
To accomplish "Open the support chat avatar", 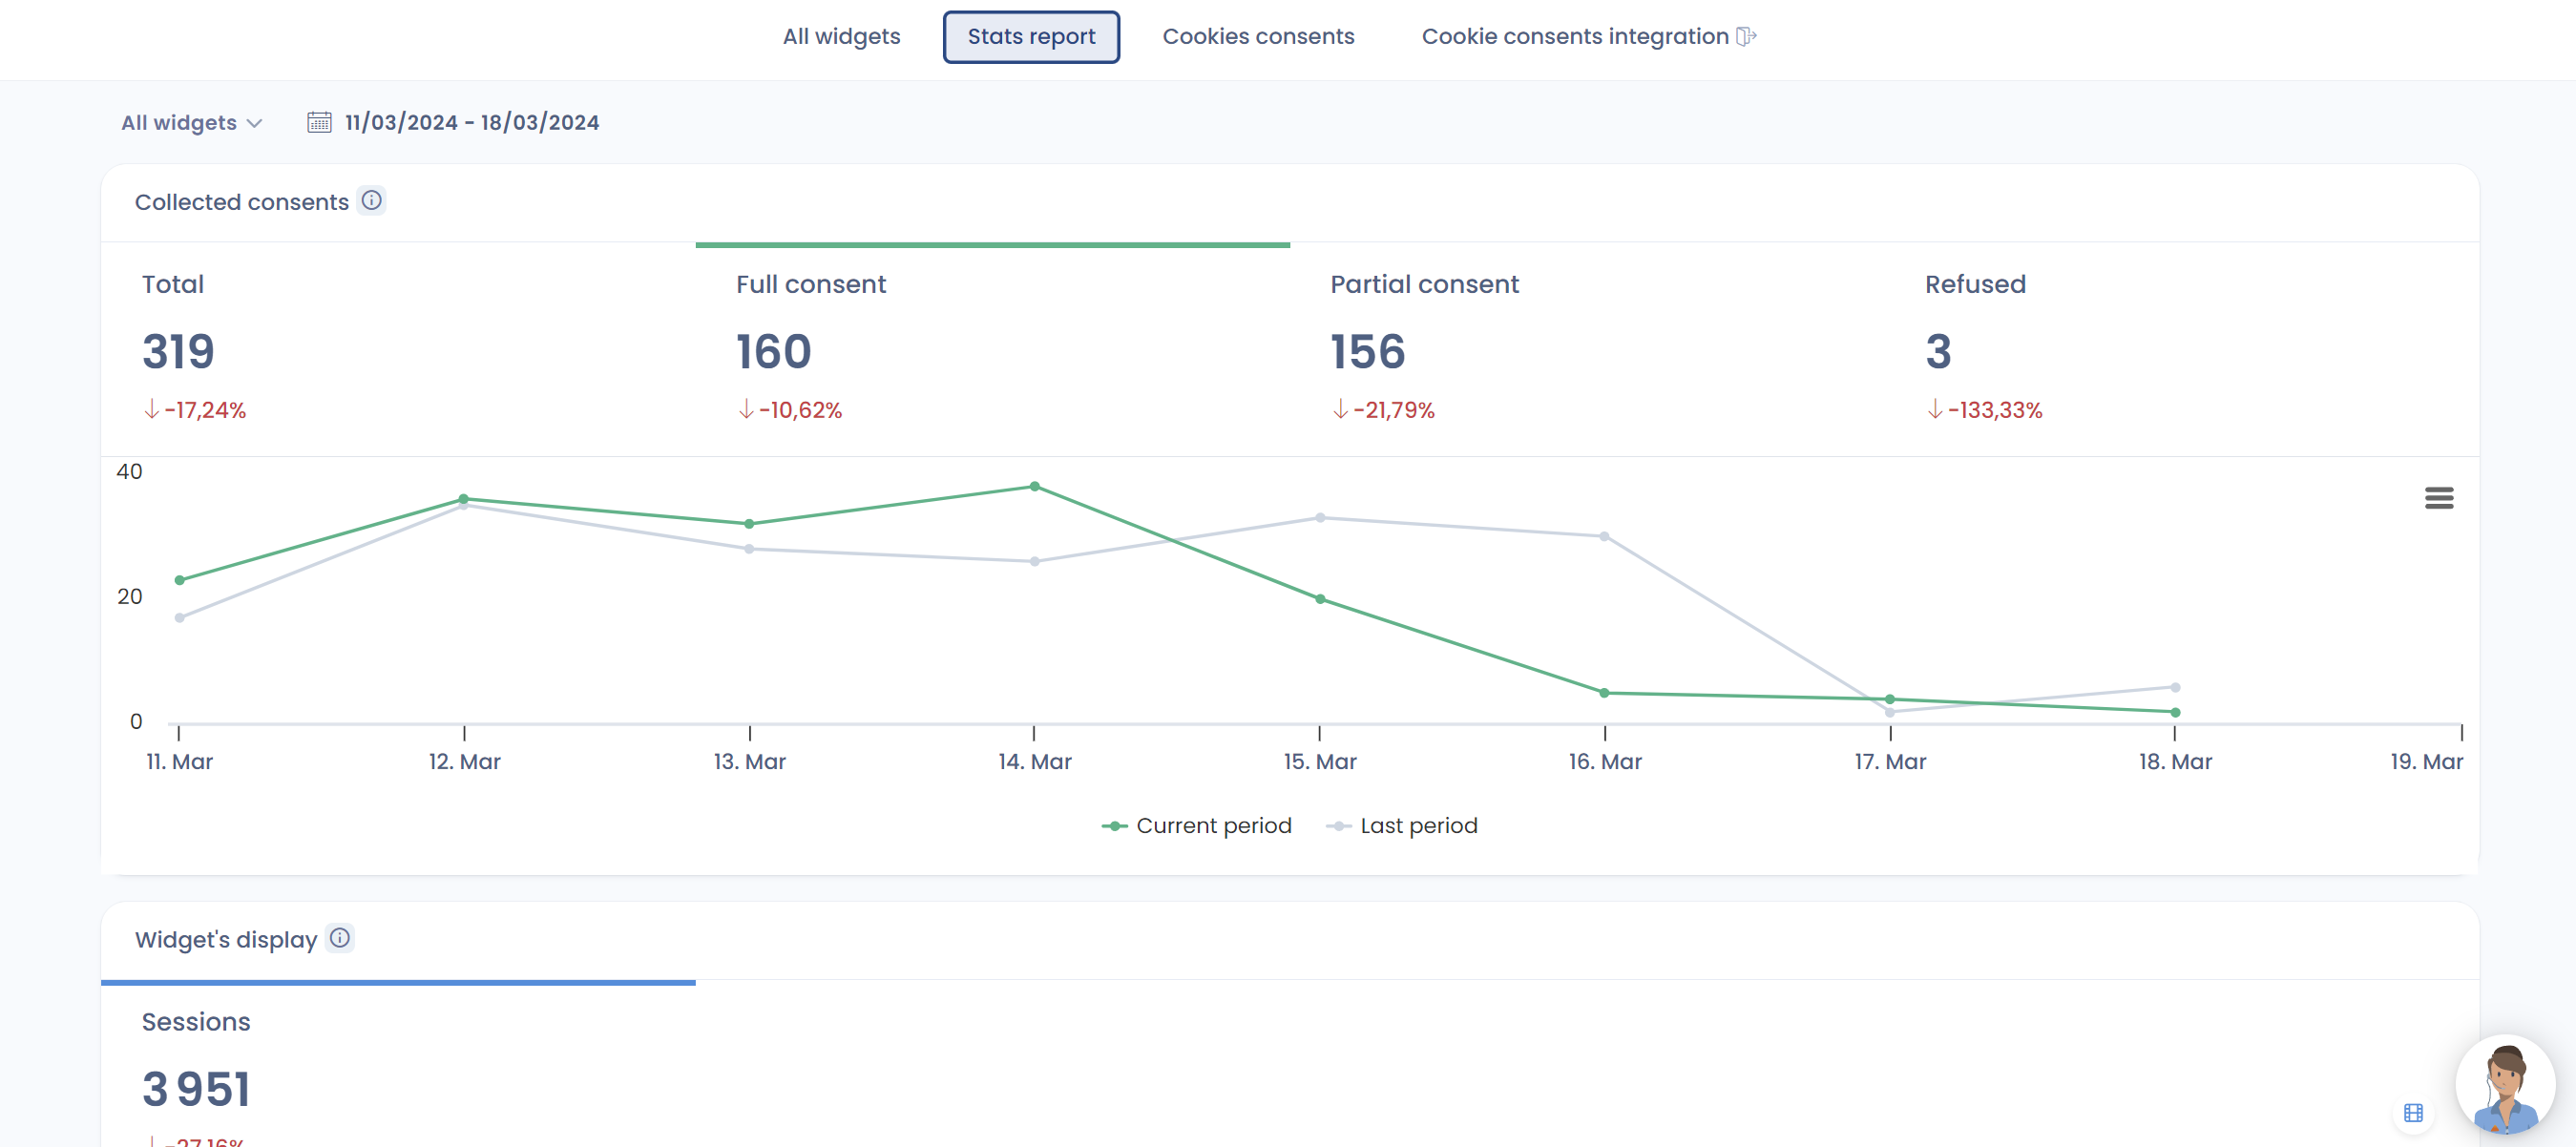I will tap(2504, 1084).
